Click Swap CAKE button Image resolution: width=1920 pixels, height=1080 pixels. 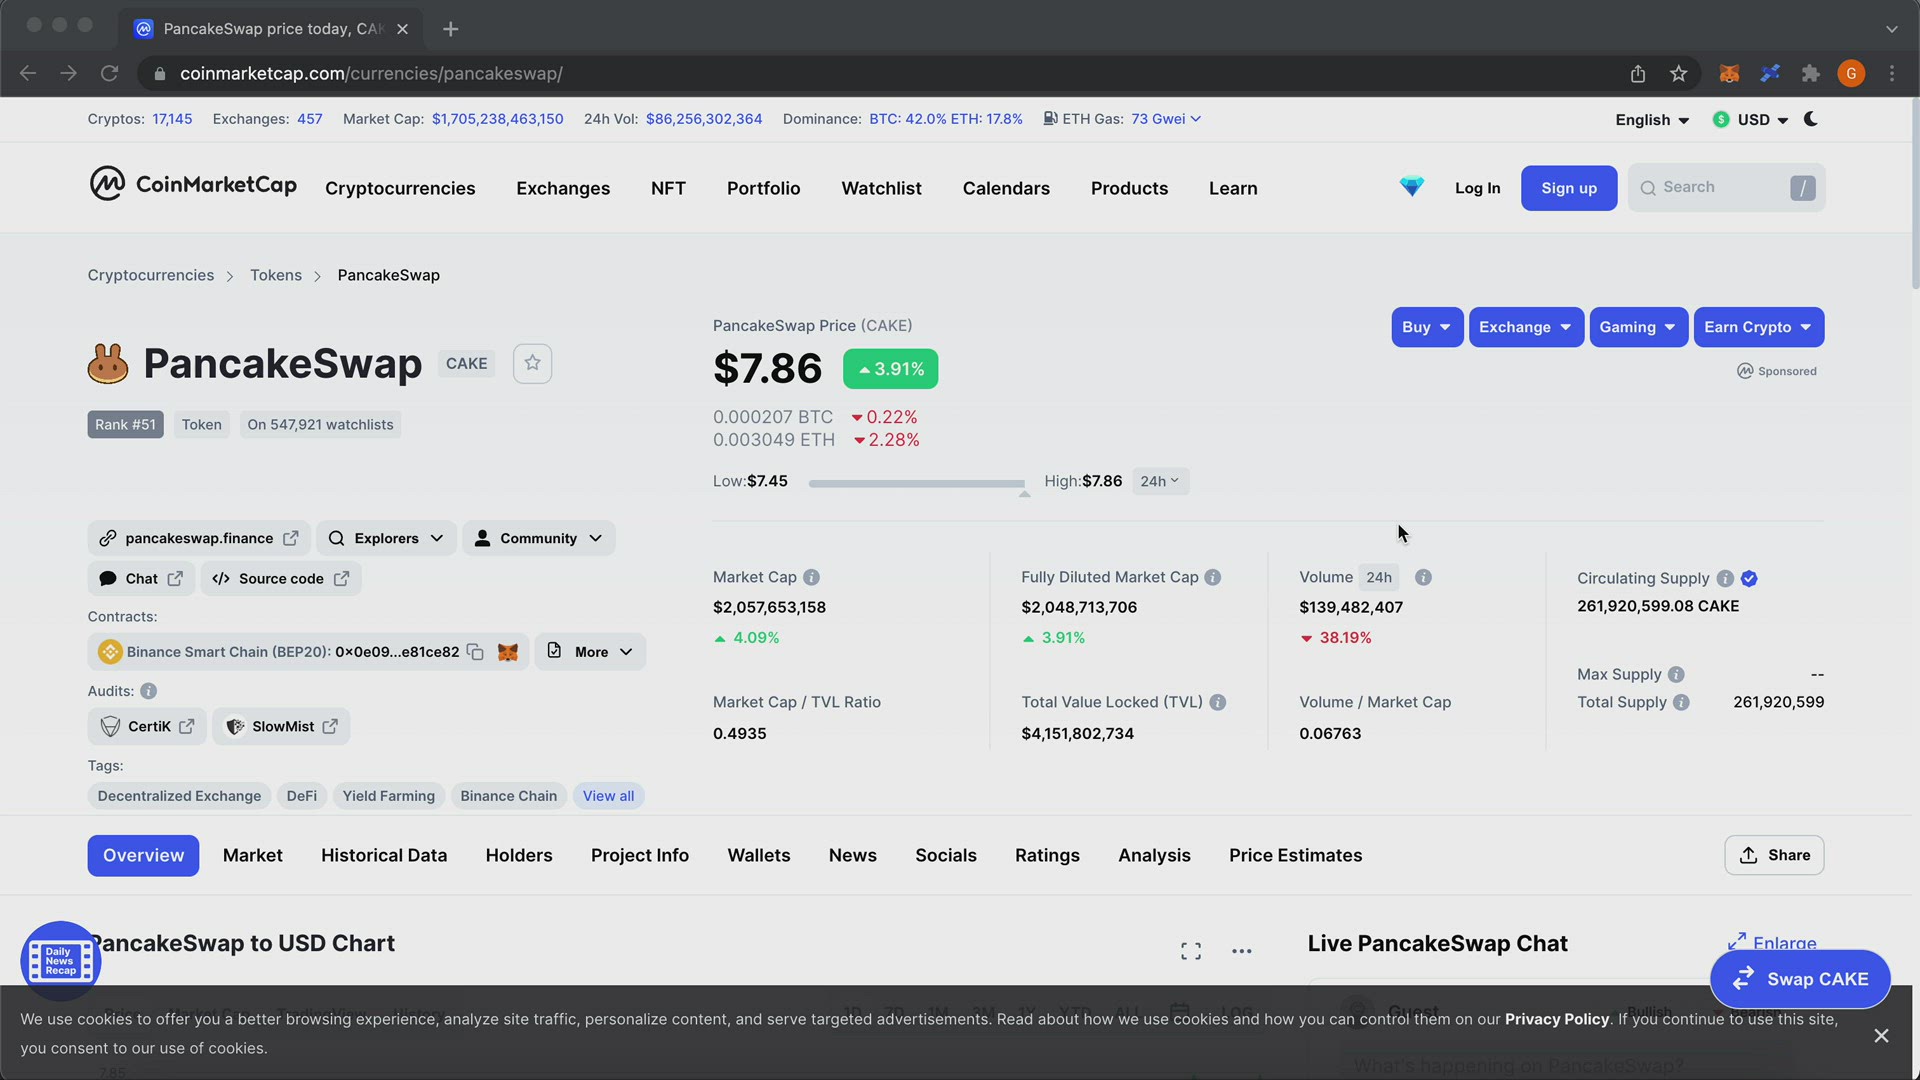[x=1800, y=979]
